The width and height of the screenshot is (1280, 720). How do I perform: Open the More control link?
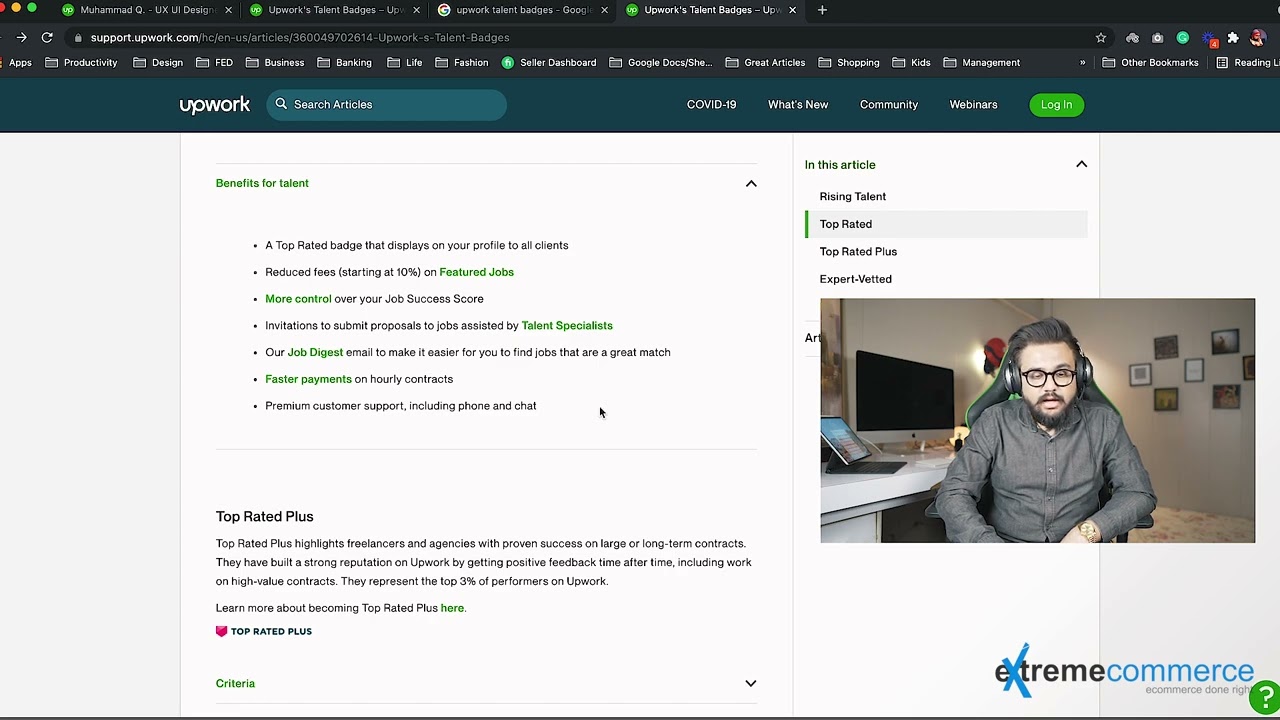(298, 299)
